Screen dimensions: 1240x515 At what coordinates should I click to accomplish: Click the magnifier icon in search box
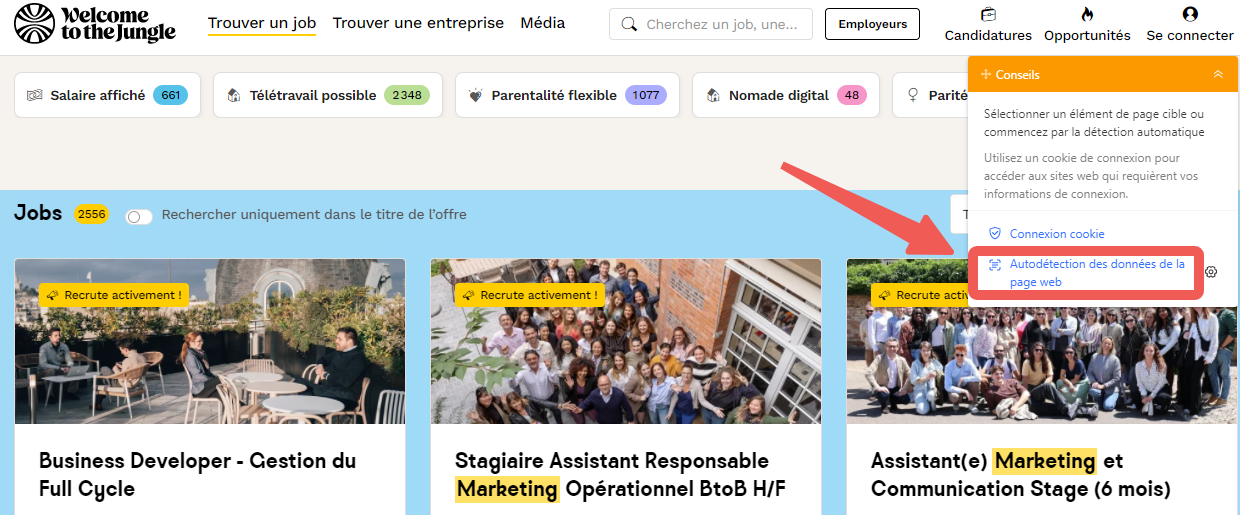click(629, 24)
